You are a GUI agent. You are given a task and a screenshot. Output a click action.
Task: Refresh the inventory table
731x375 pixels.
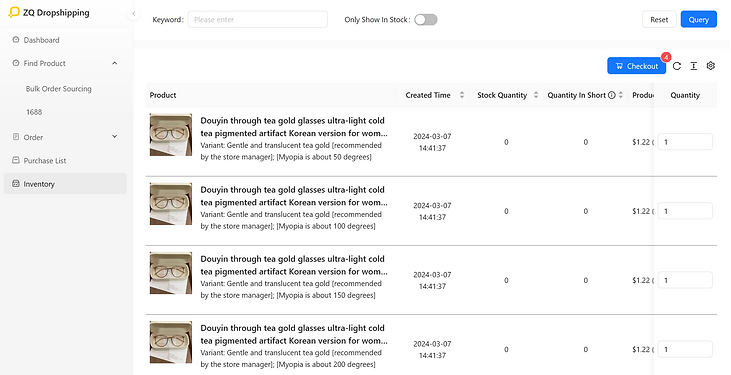click(677, 66)
